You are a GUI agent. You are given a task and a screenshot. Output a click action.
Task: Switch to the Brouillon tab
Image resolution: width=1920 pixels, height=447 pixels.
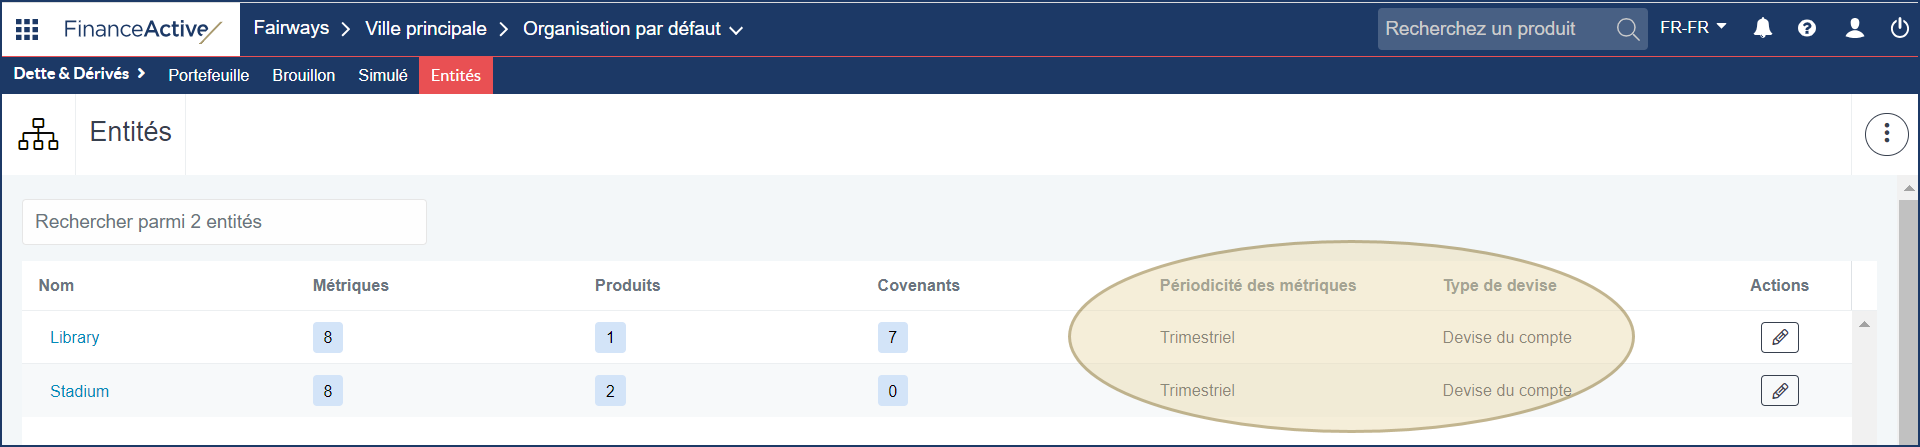303,75
